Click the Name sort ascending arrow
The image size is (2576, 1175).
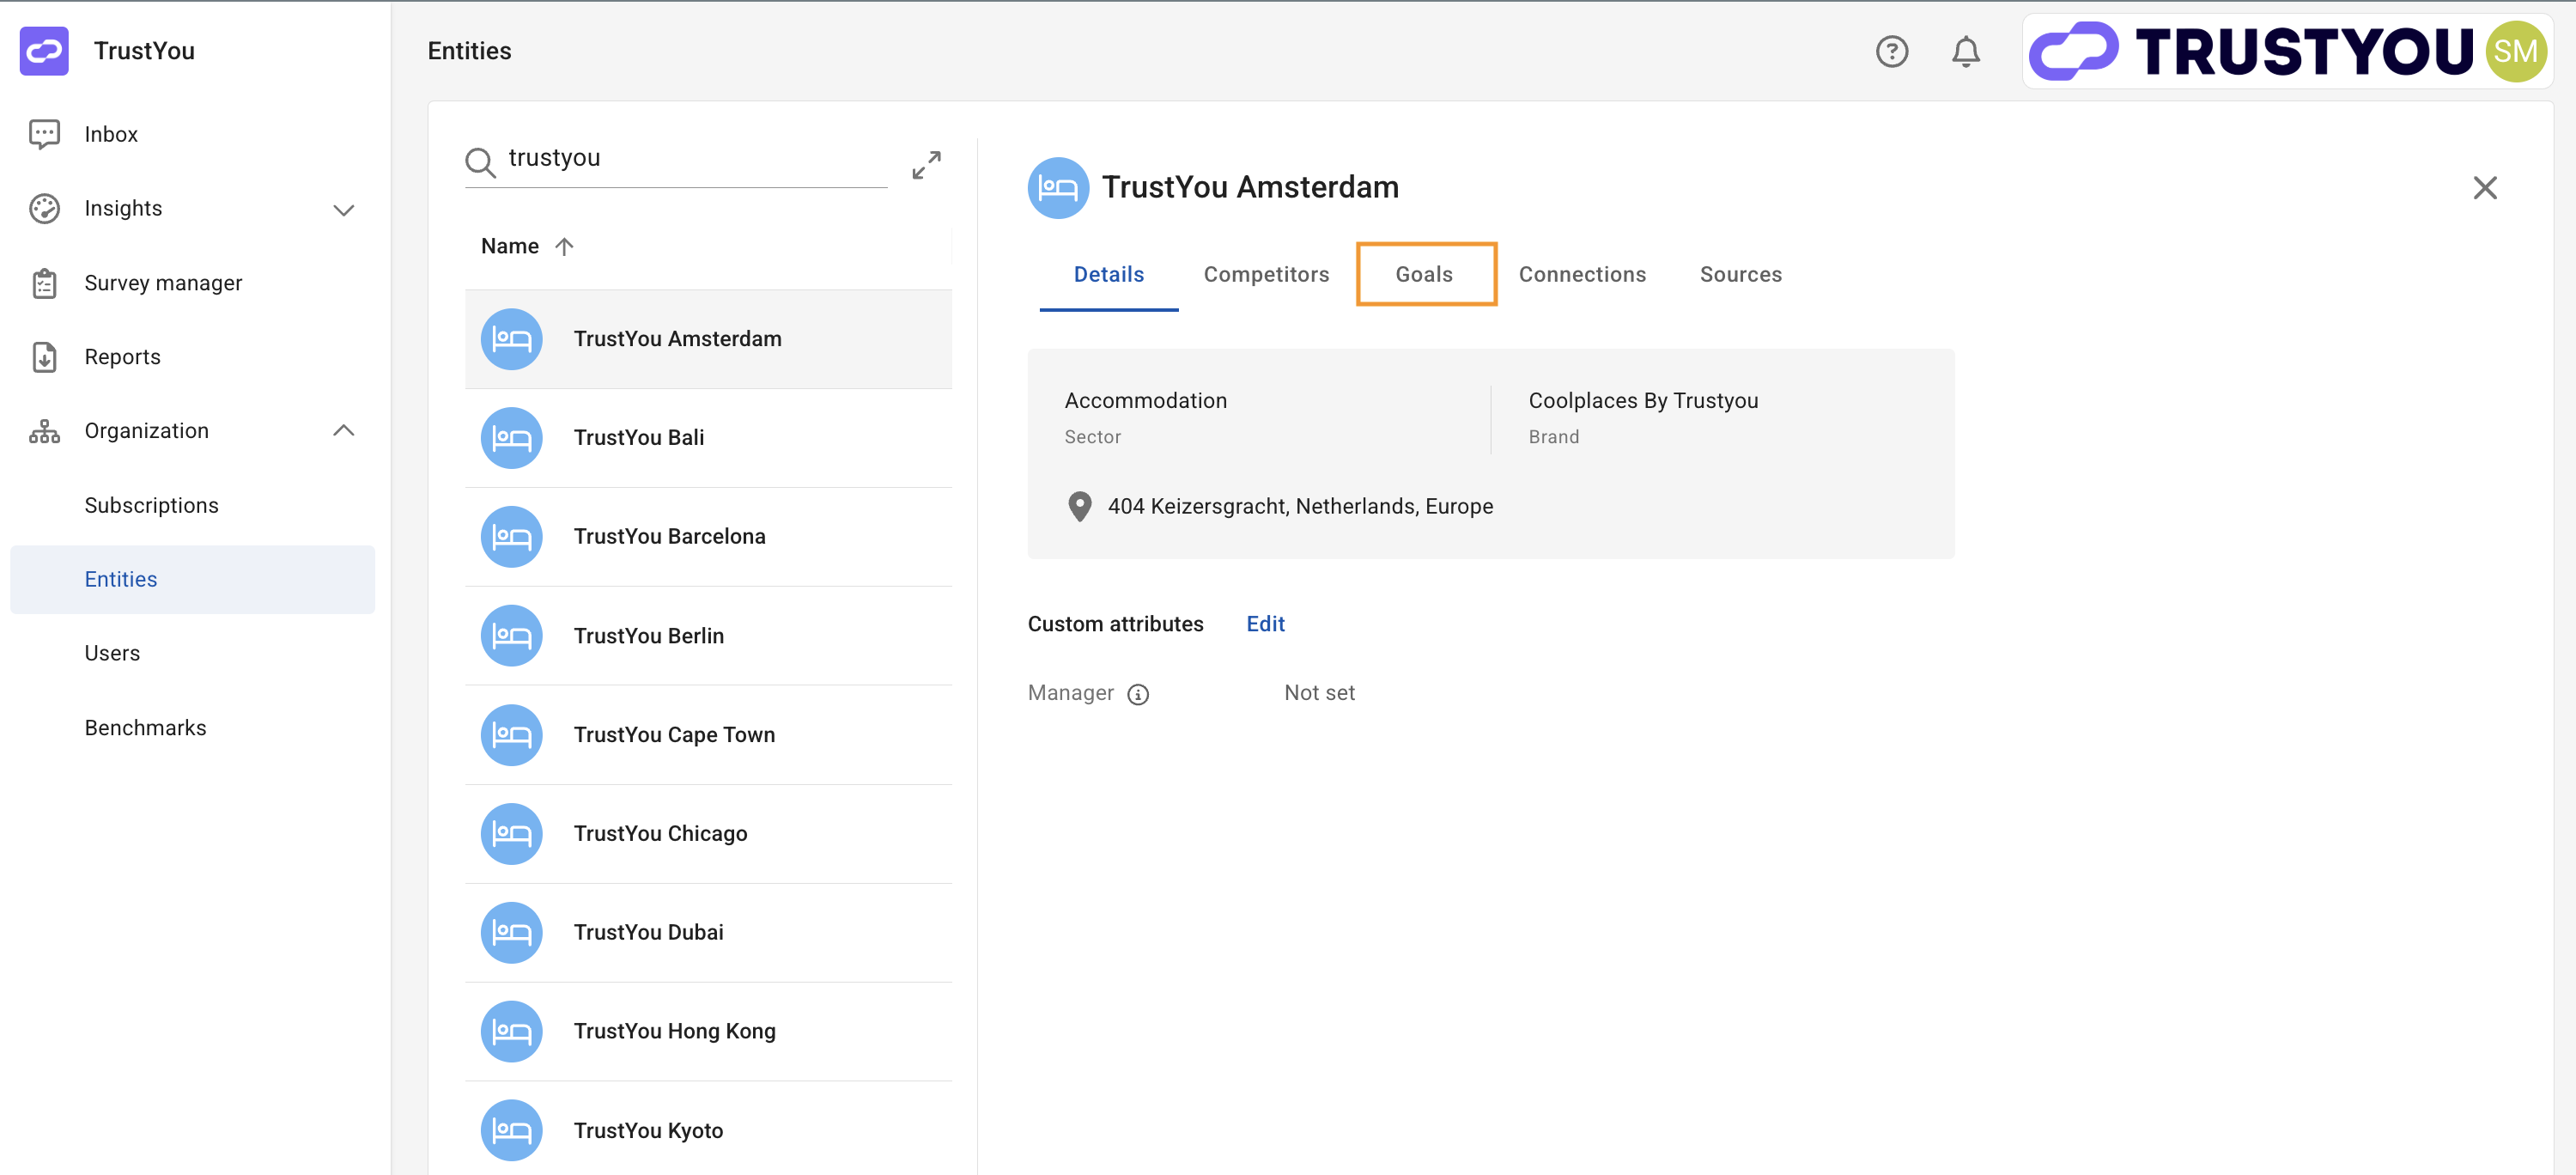coord(564,246)
